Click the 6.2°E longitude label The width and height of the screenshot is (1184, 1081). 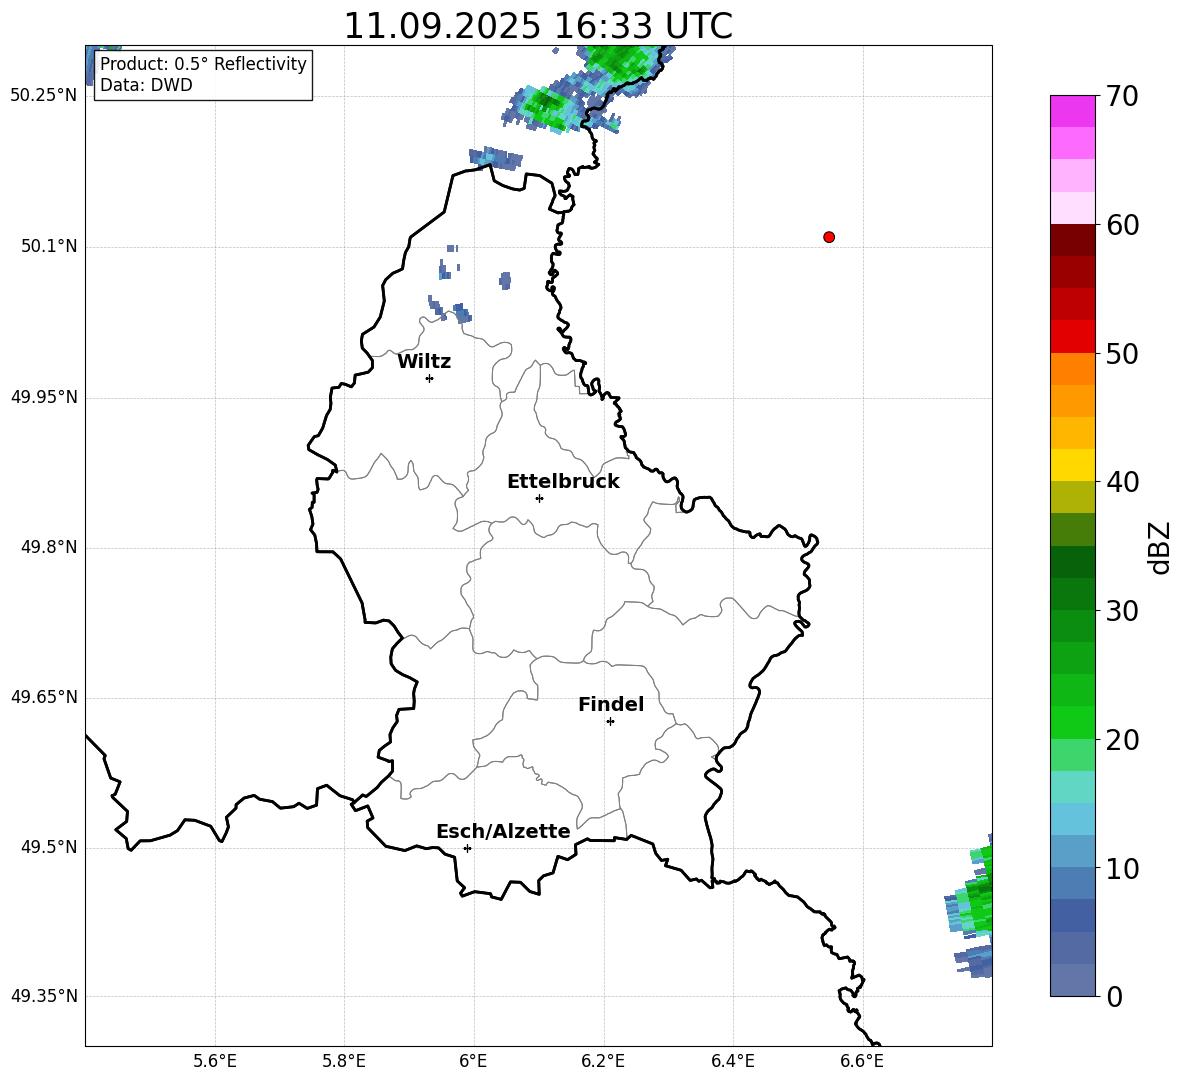(603, 1061)
